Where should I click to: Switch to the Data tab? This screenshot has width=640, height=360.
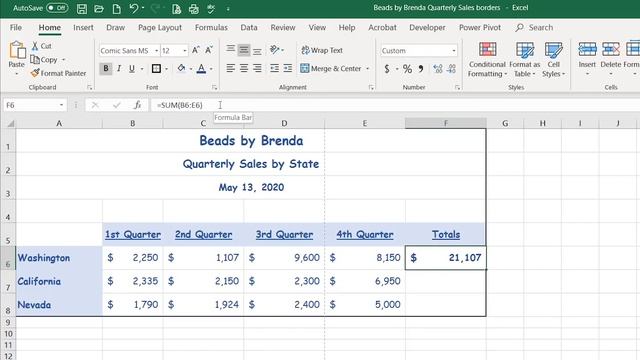249,27
